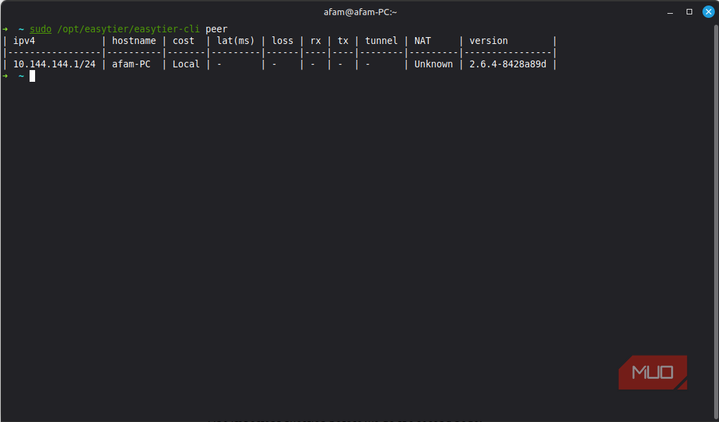Click the ipv4 column header
This screenshot has height=422, width=719.
point(24,41)
